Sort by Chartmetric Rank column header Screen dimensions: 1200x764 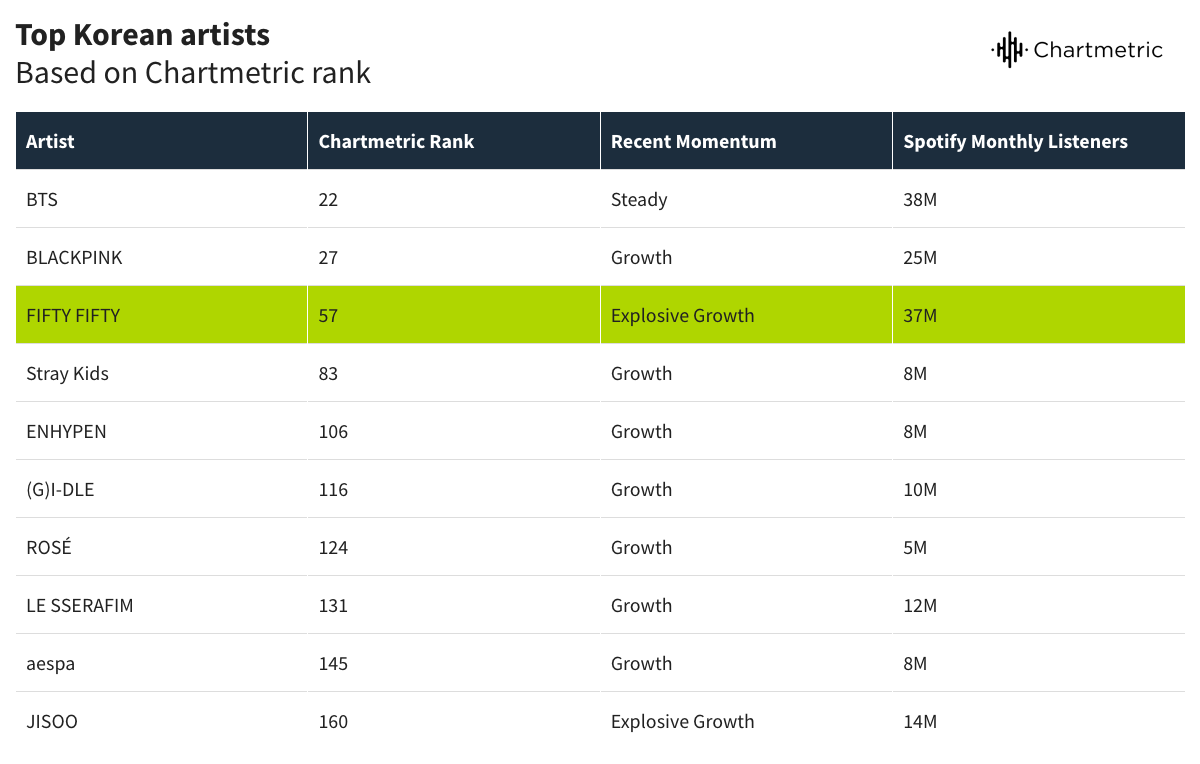click(x=396, y=141)
